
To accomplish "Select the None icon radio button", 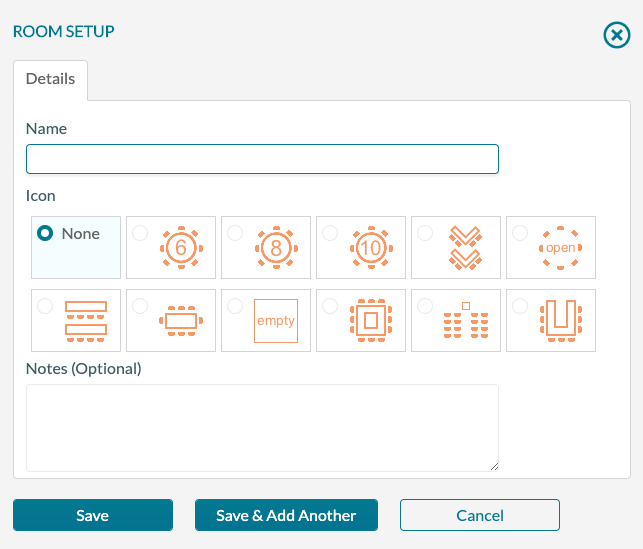I will (45, 233).
